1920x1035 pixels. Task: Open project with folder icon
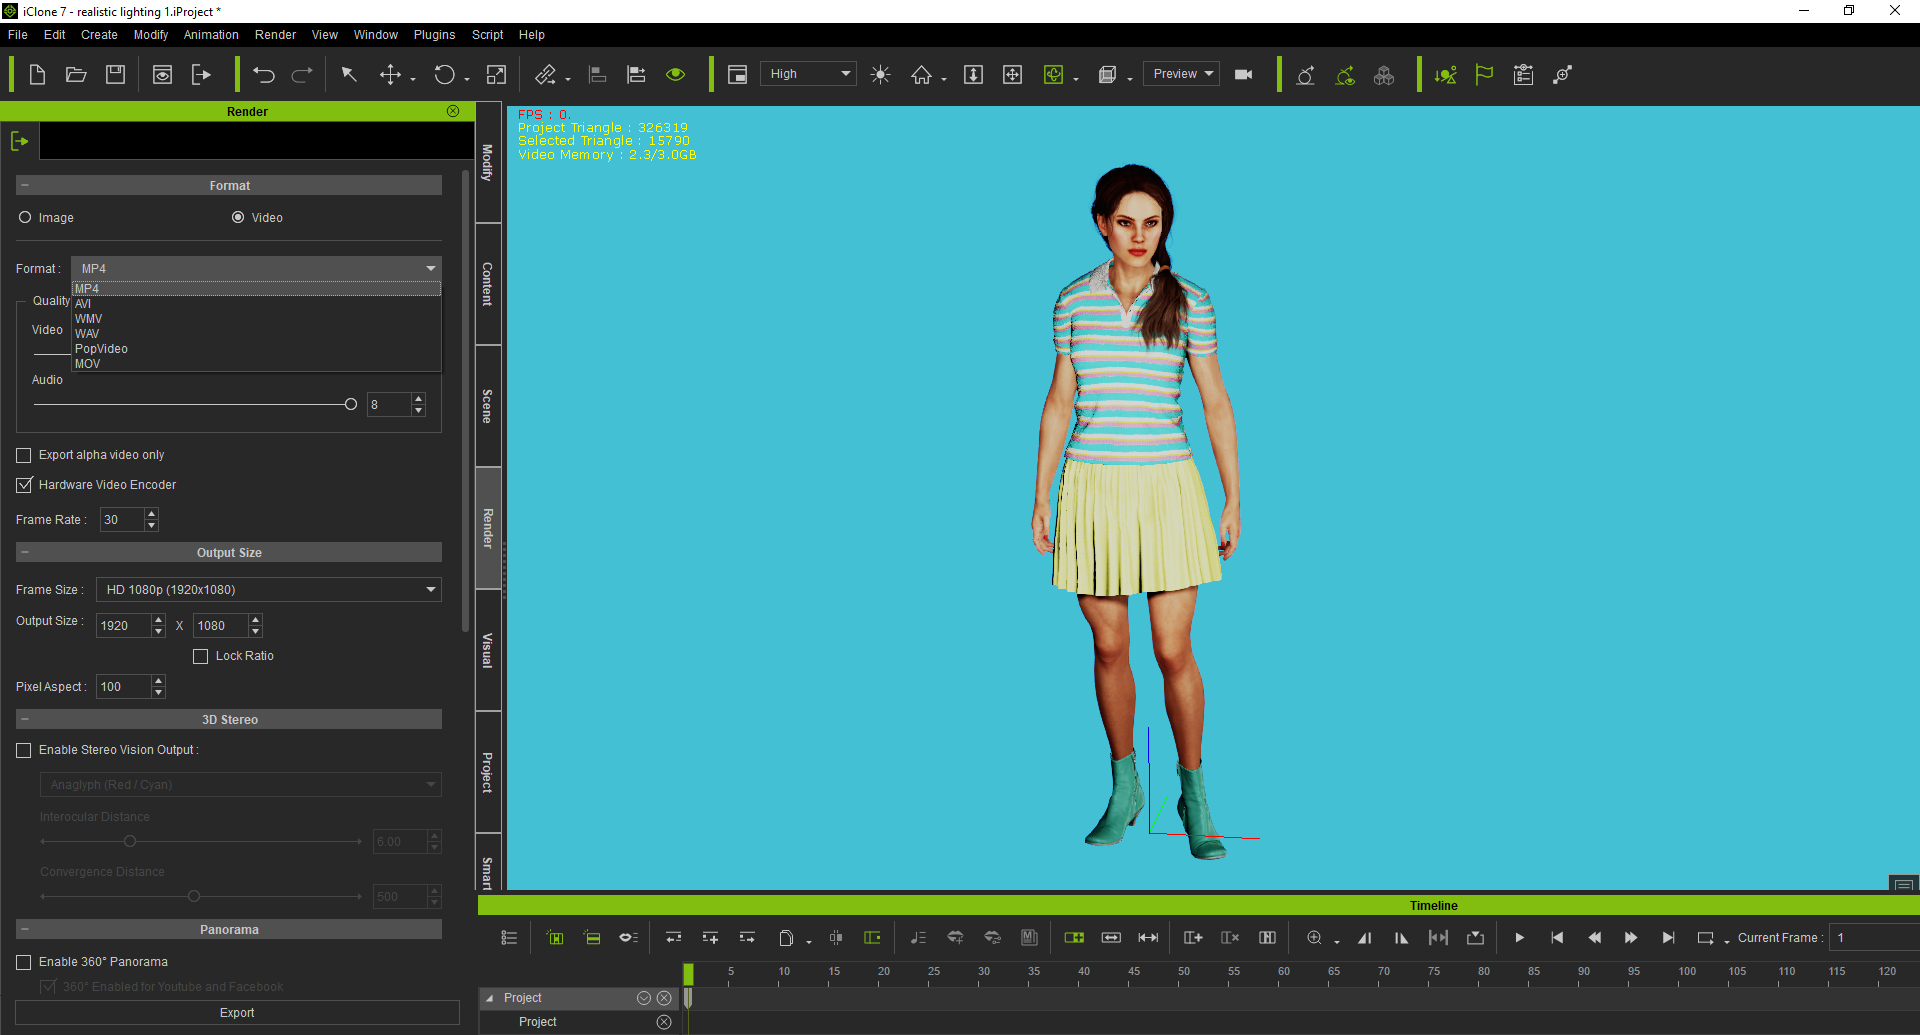[76, 75]
